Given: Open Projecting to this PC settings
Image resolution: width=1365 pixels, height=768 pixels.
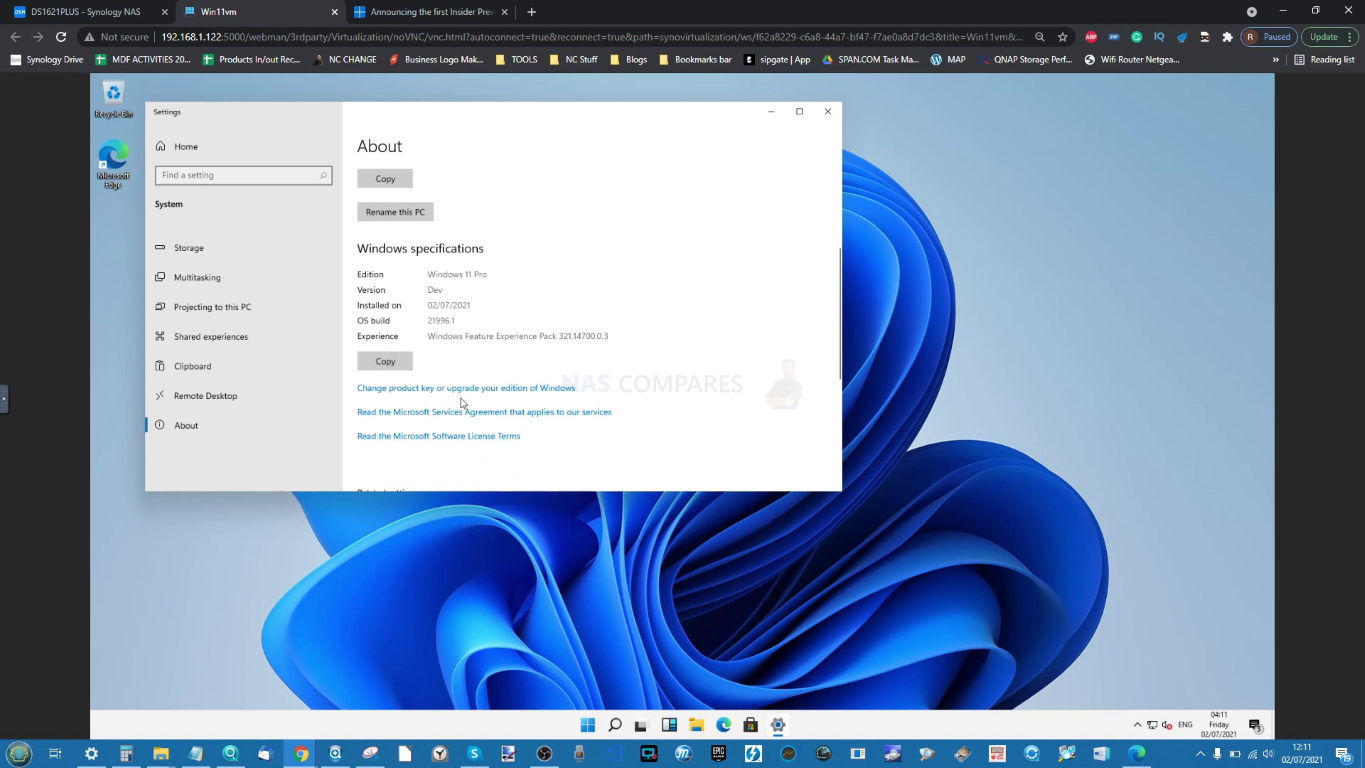Looking at the screenshot, I should coord(212,307).
